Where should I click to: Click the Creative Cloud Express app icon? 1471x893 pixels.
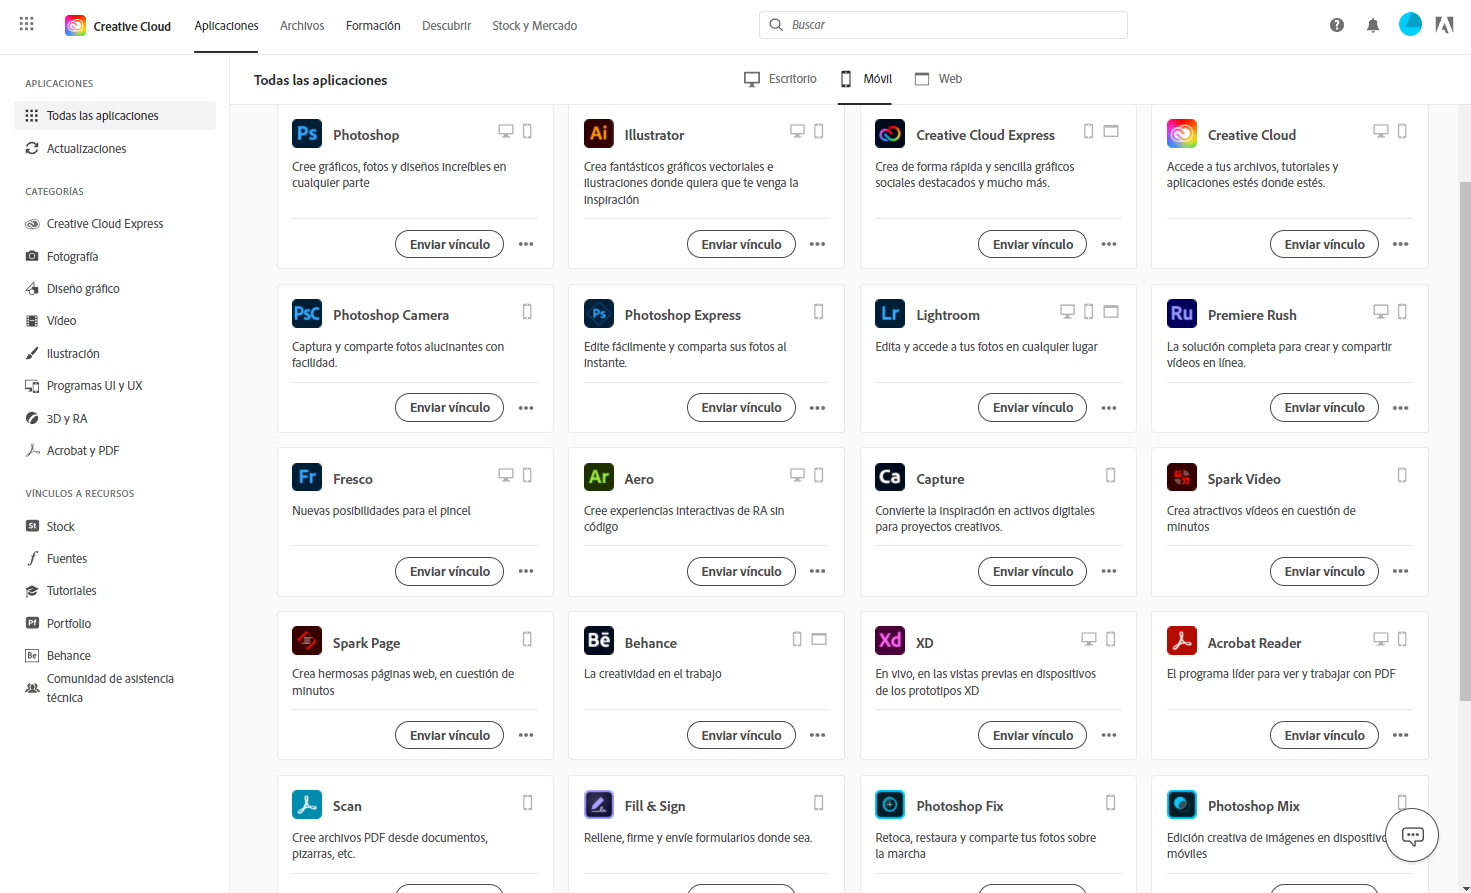coord(890,133)
